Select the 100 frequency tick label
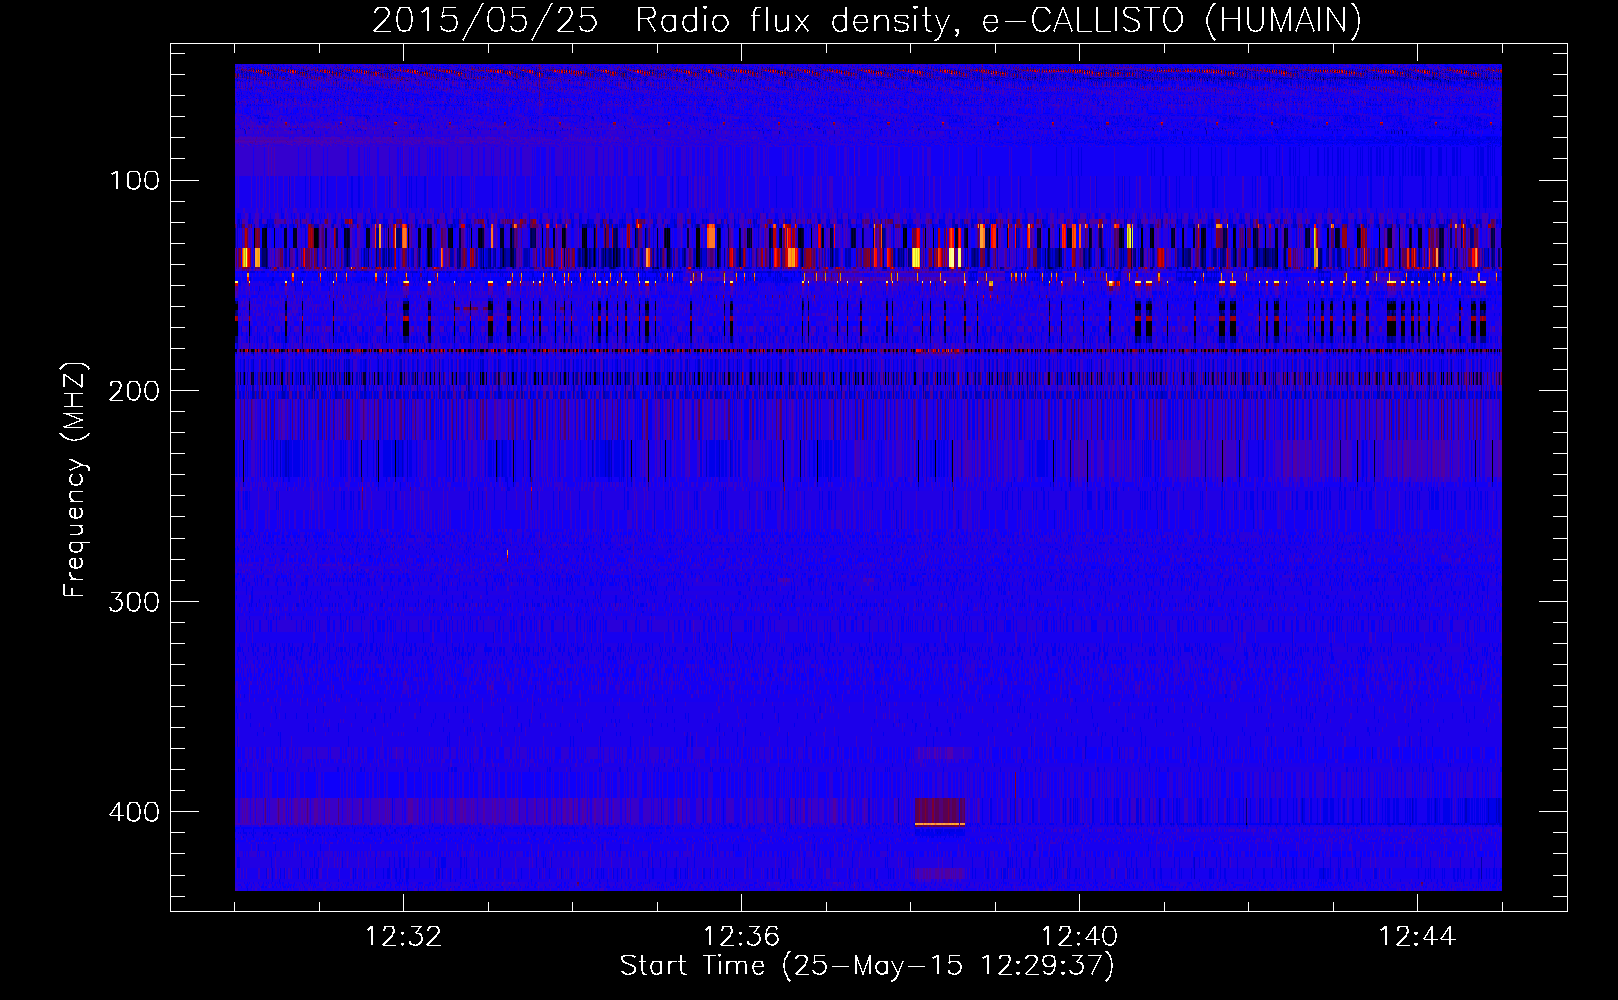This screenshot has width=1618, height=1000. 135,181
